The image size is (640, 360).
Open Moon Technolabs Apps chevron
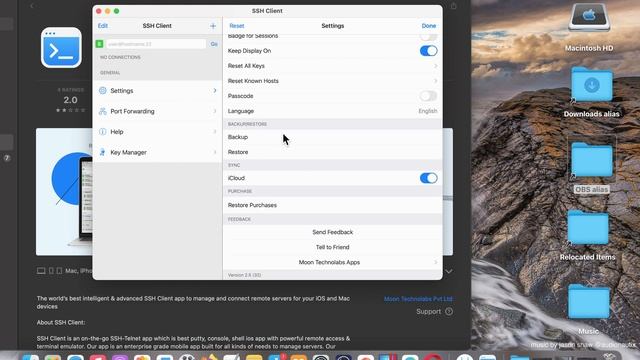[x=436, y=262]
